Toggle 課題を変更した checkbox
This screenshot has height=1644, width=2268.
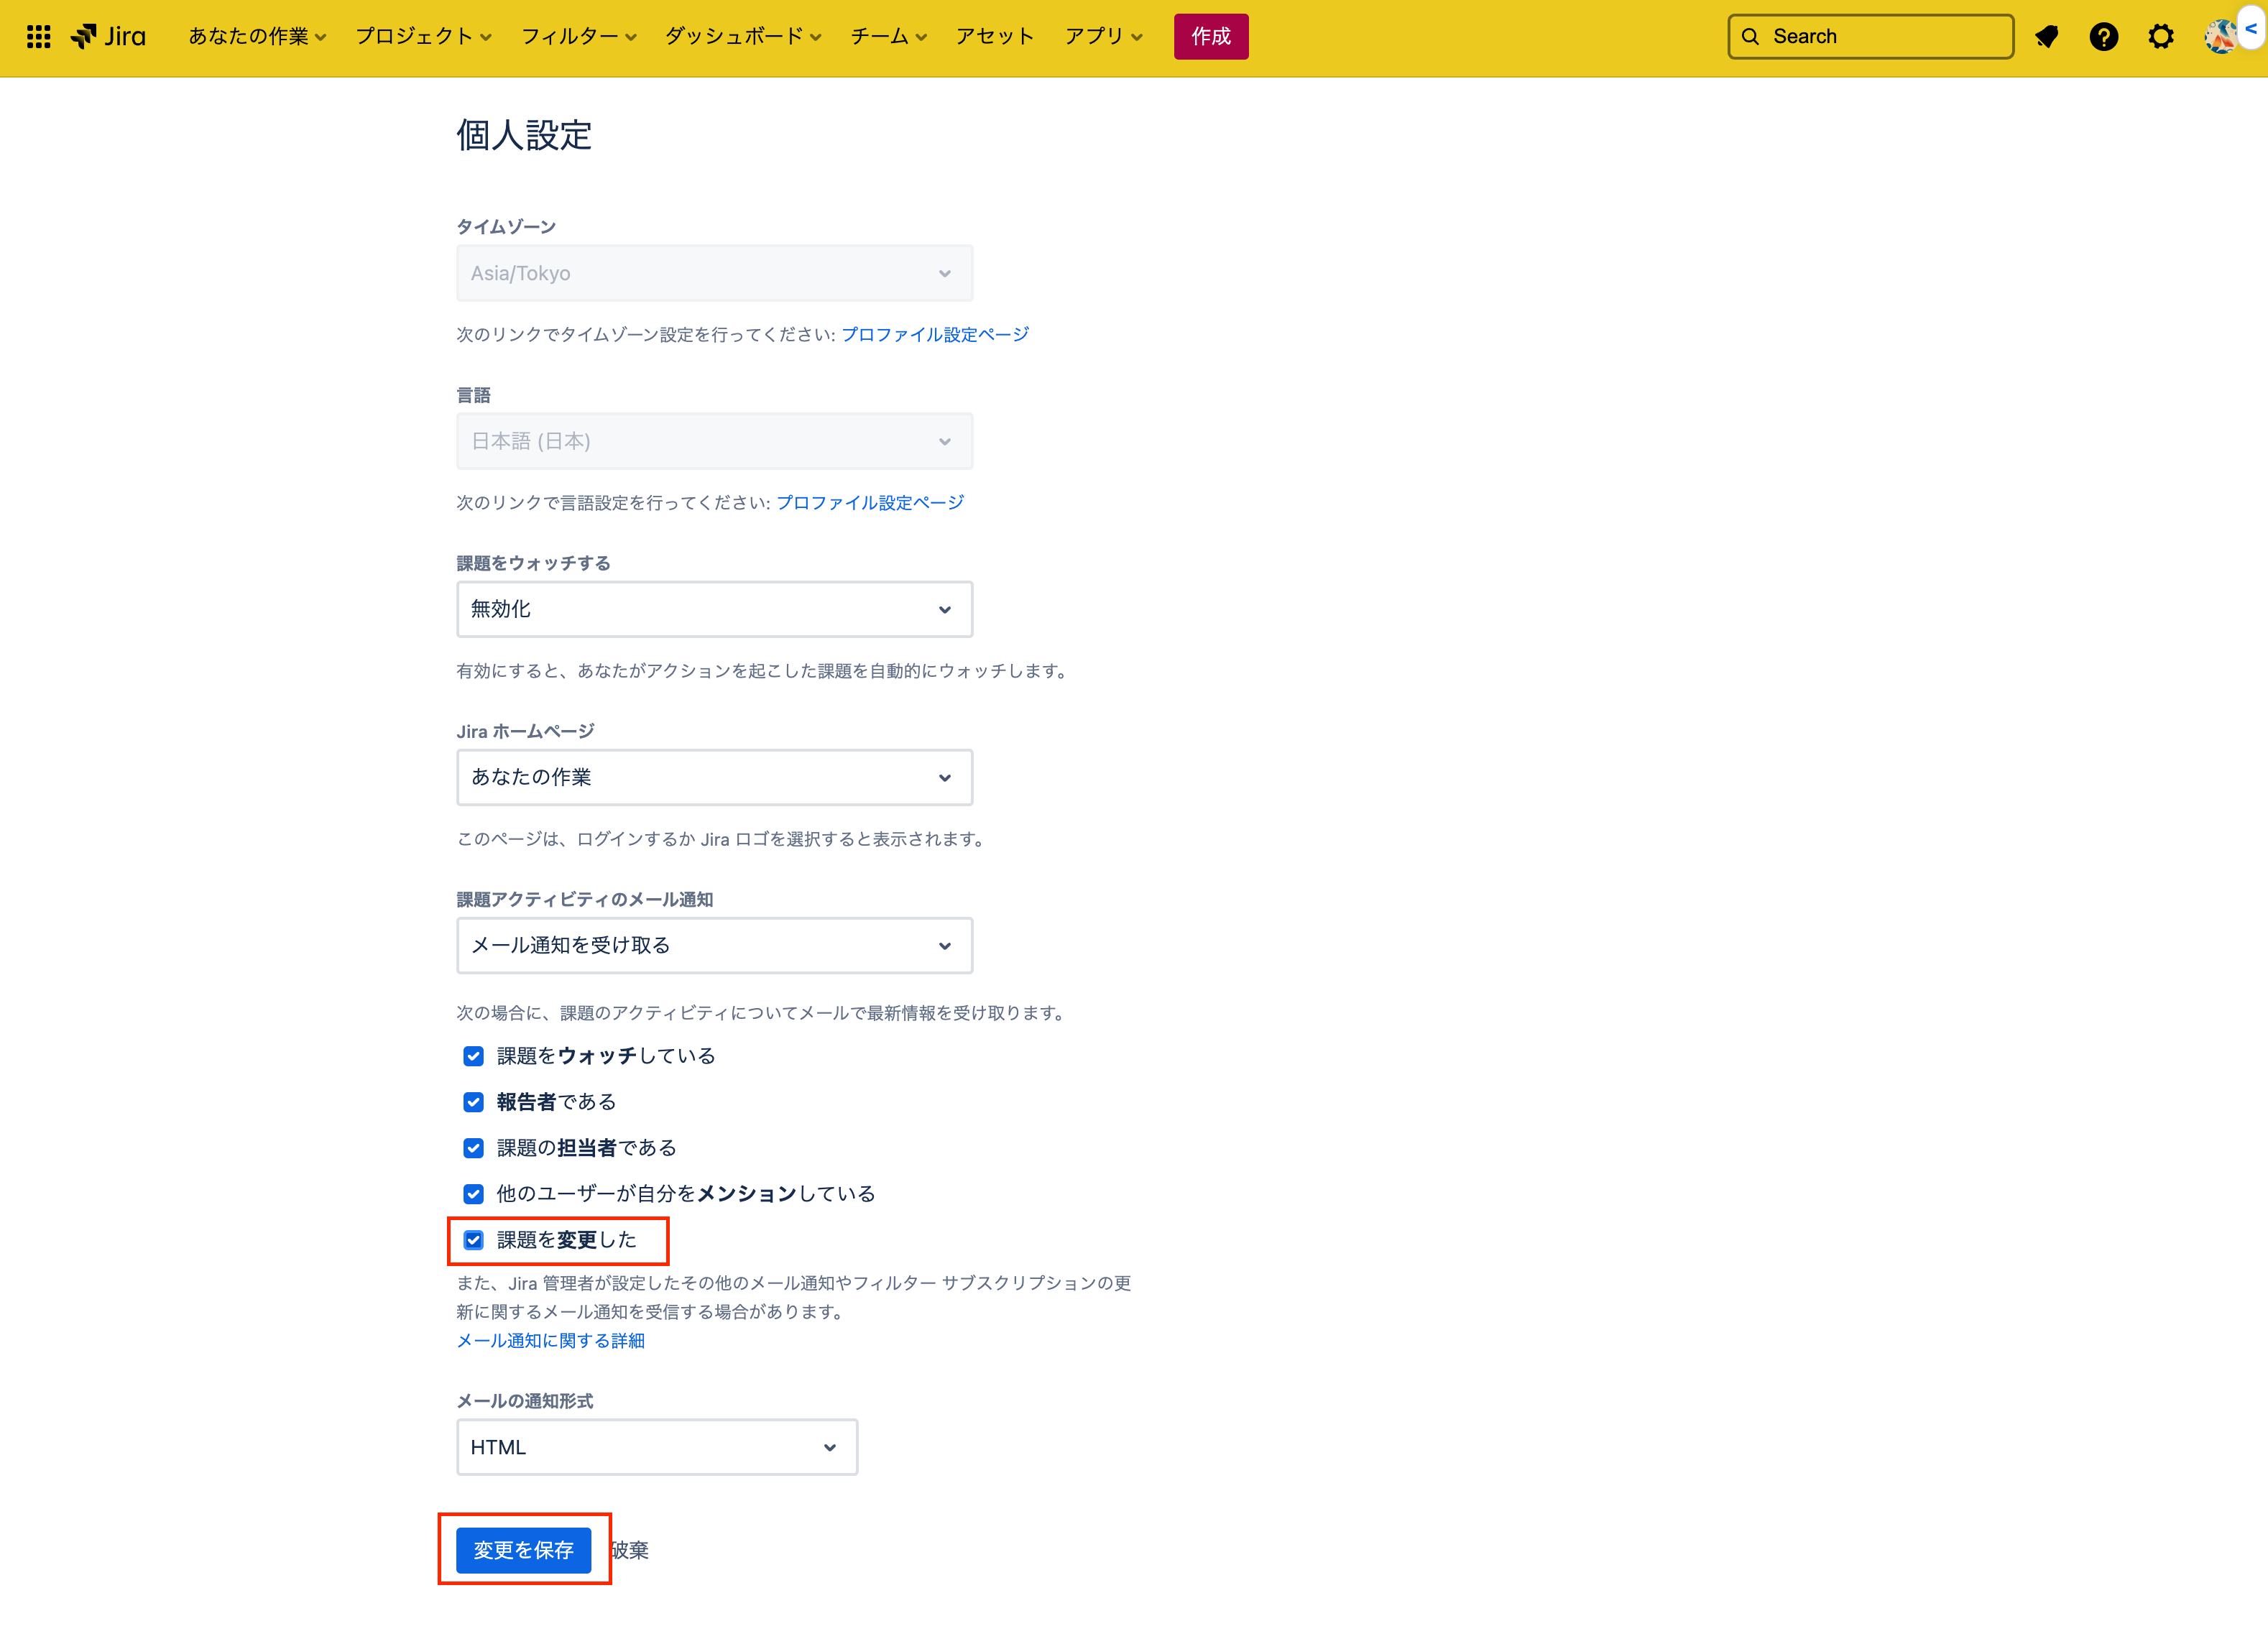tap(474, 1240)
